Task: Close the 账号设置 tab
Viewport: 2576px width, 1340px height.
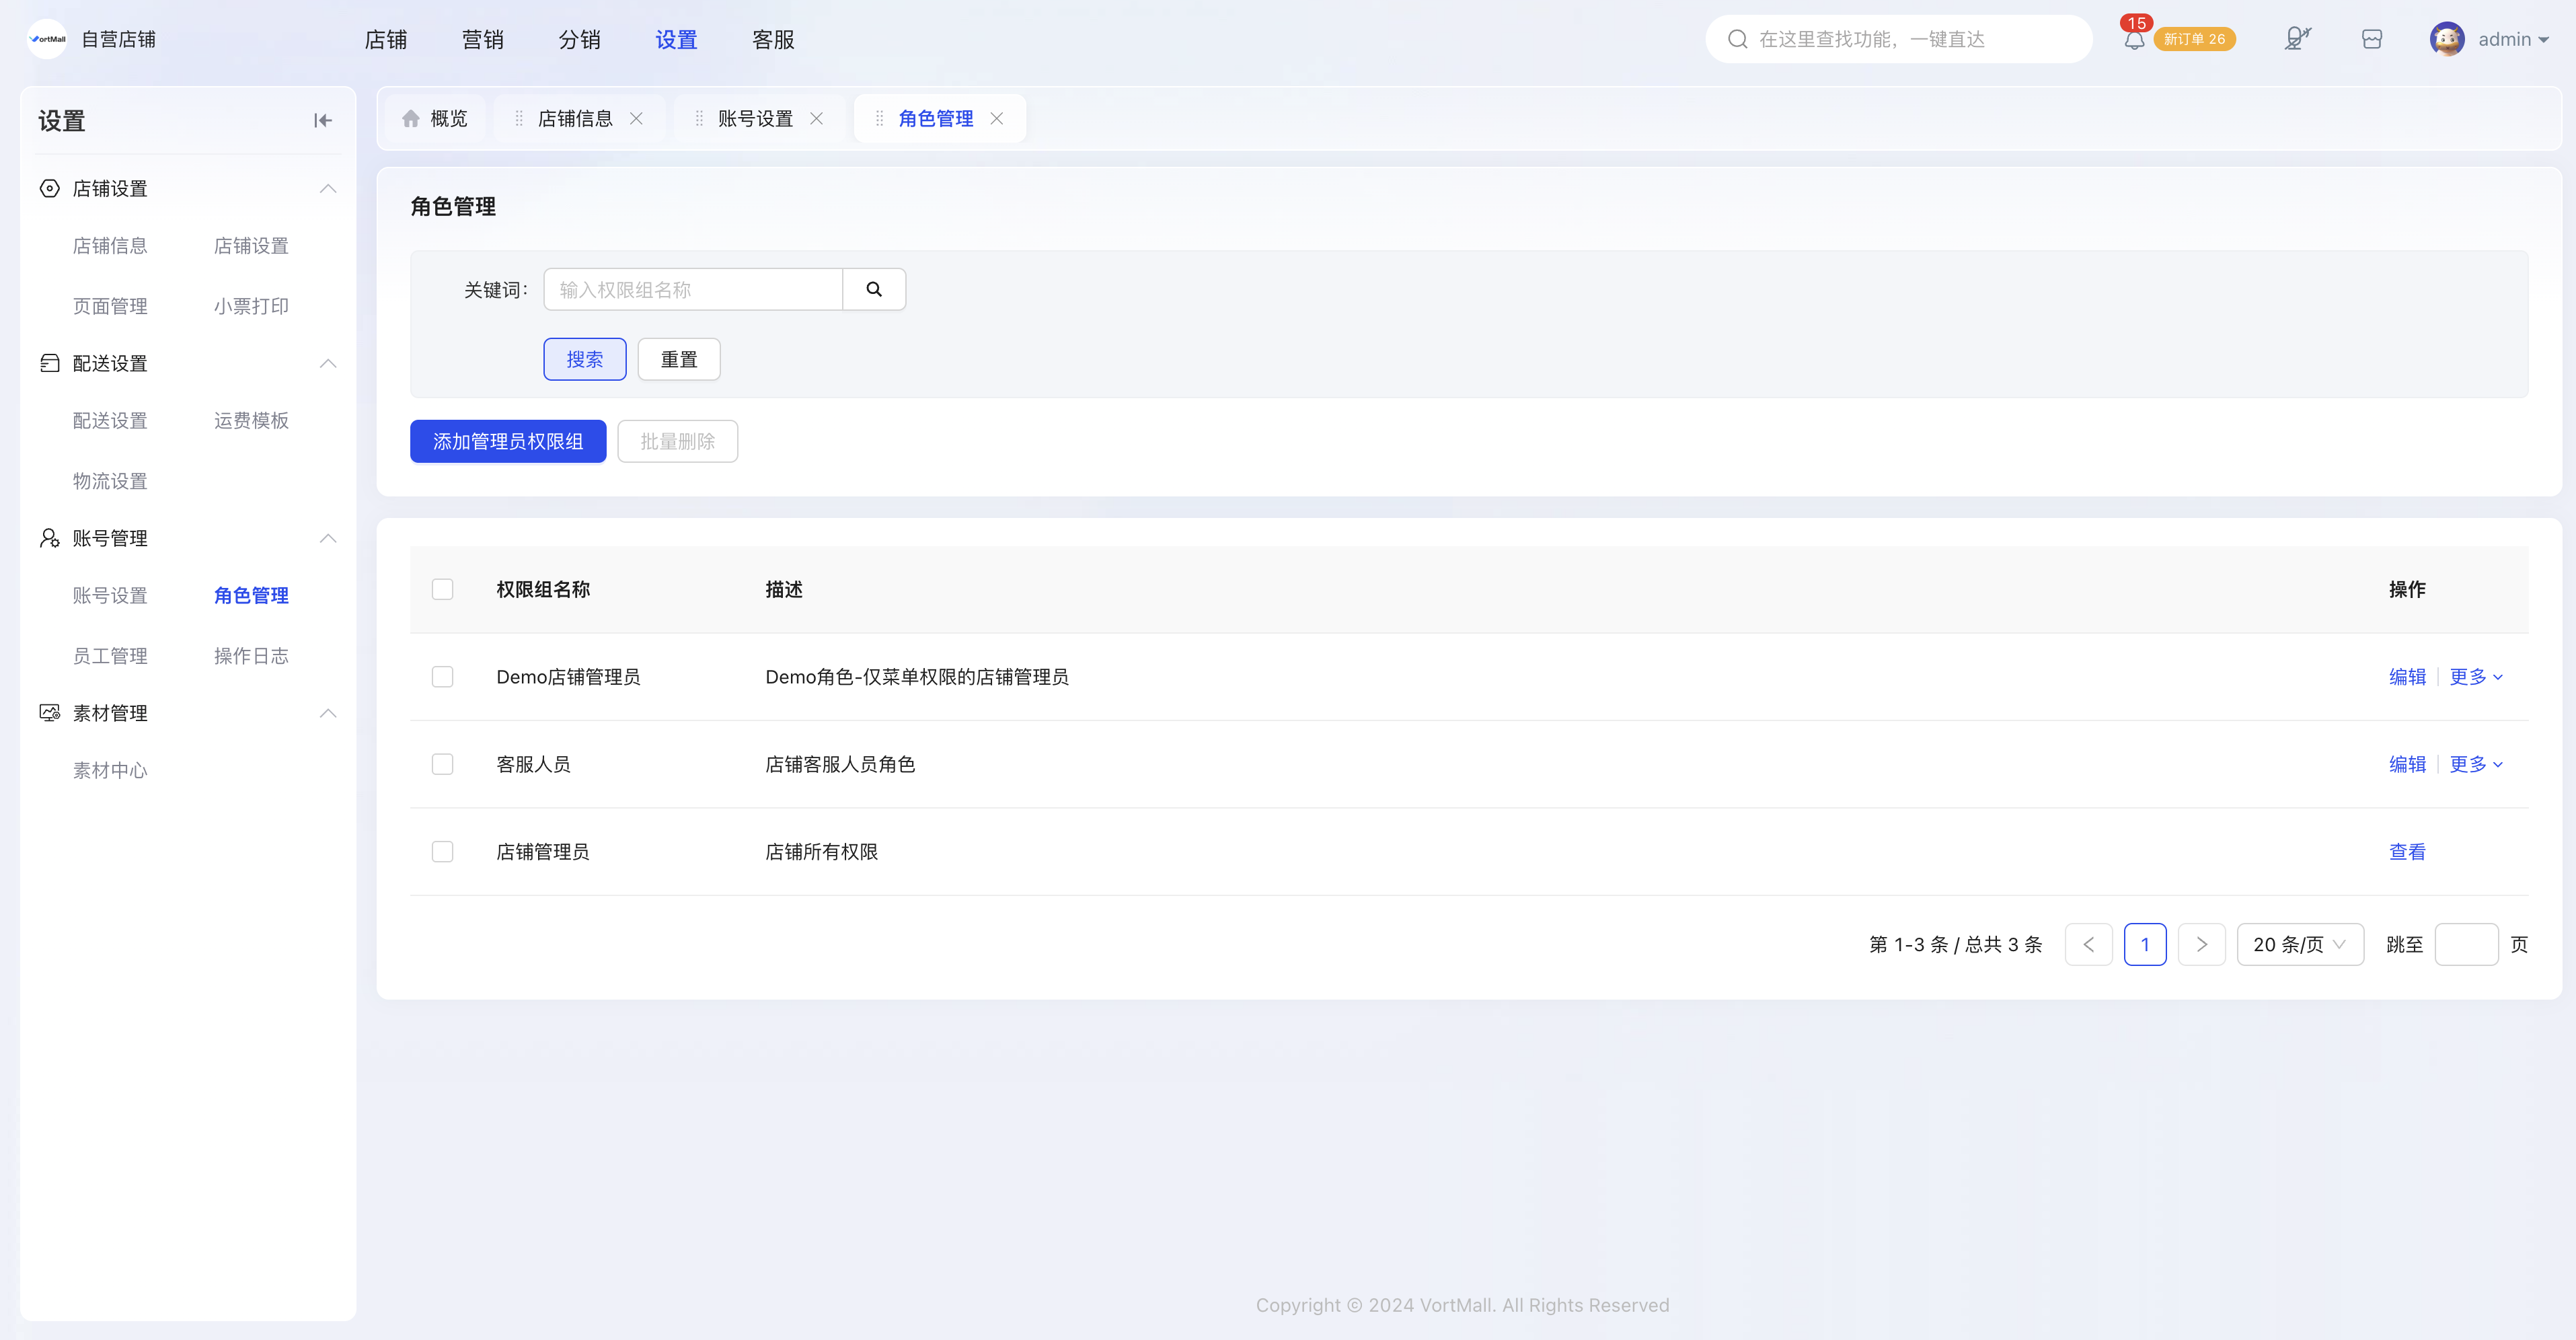Action: pyautogui.click(x=816, y=118)
